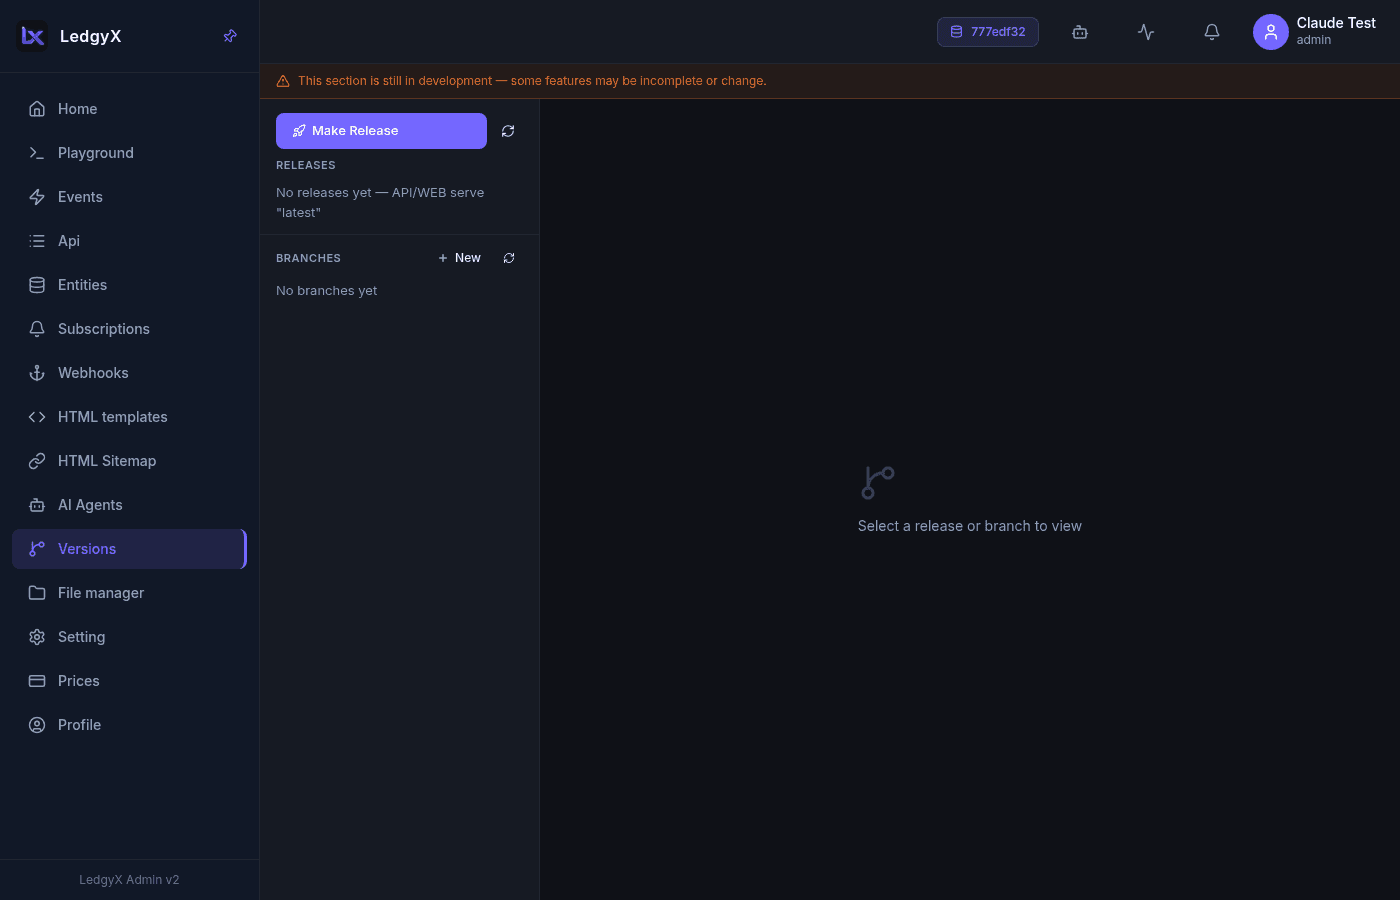Image resolution: width=1400 pixels, height=900 pixels.
Task: Click the BRANCHES section heading
Action: point(308,258)
